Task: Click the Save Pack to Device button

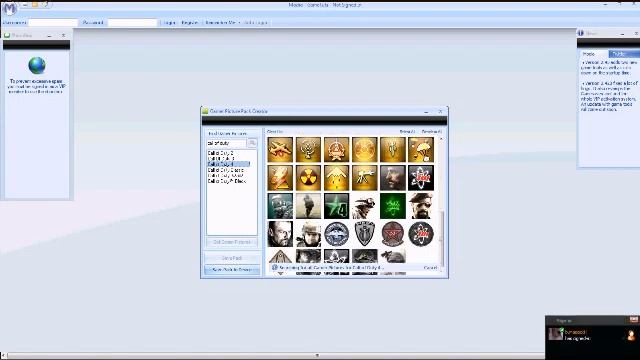Action: click(231, 270)
